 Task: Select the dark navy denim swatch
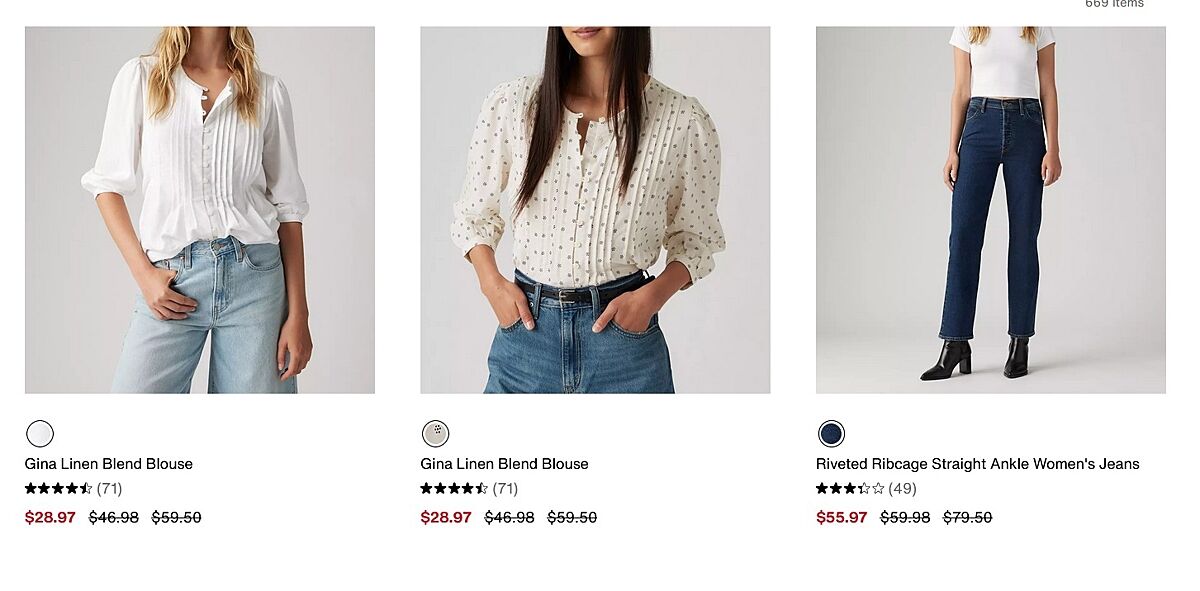(x=831, y=434)
